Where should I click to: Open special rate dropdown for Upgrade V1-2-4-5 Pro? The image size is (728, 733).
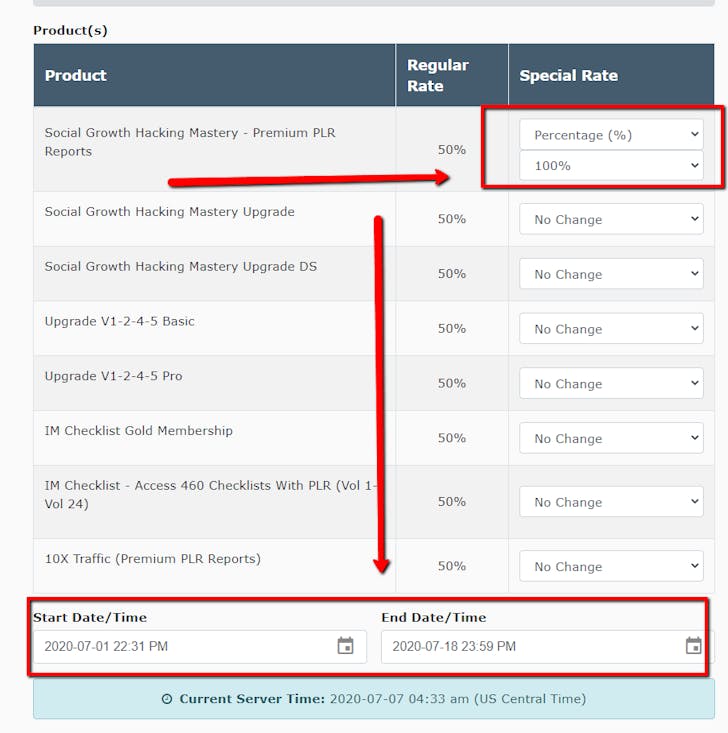coord(611,384)
